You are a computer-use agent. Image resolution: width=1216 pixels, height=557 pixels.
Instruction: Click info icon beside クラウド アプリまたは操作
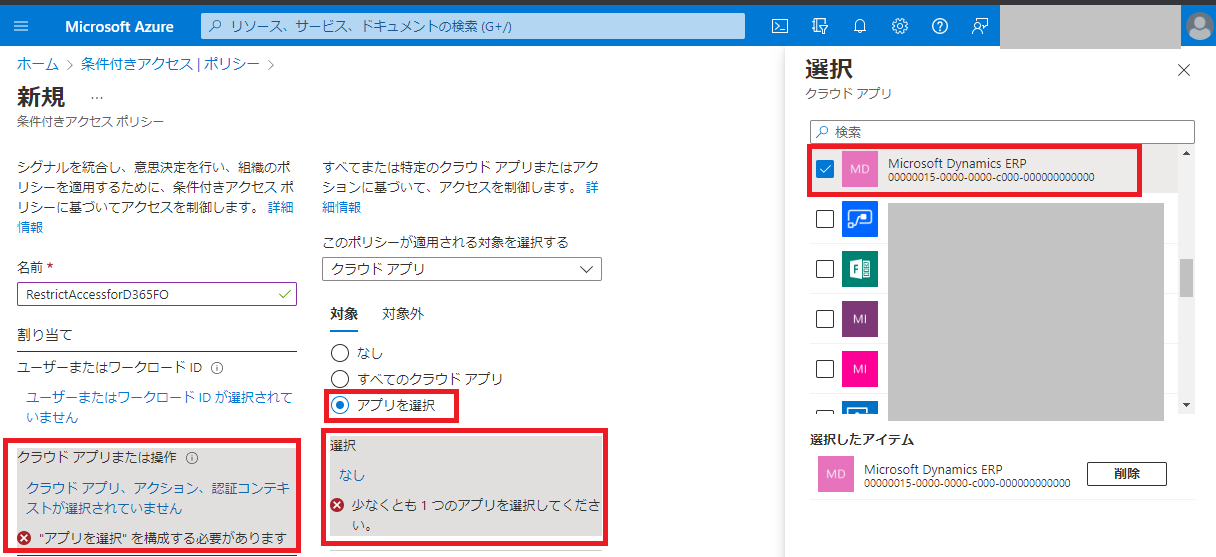[x=192, y=457]
